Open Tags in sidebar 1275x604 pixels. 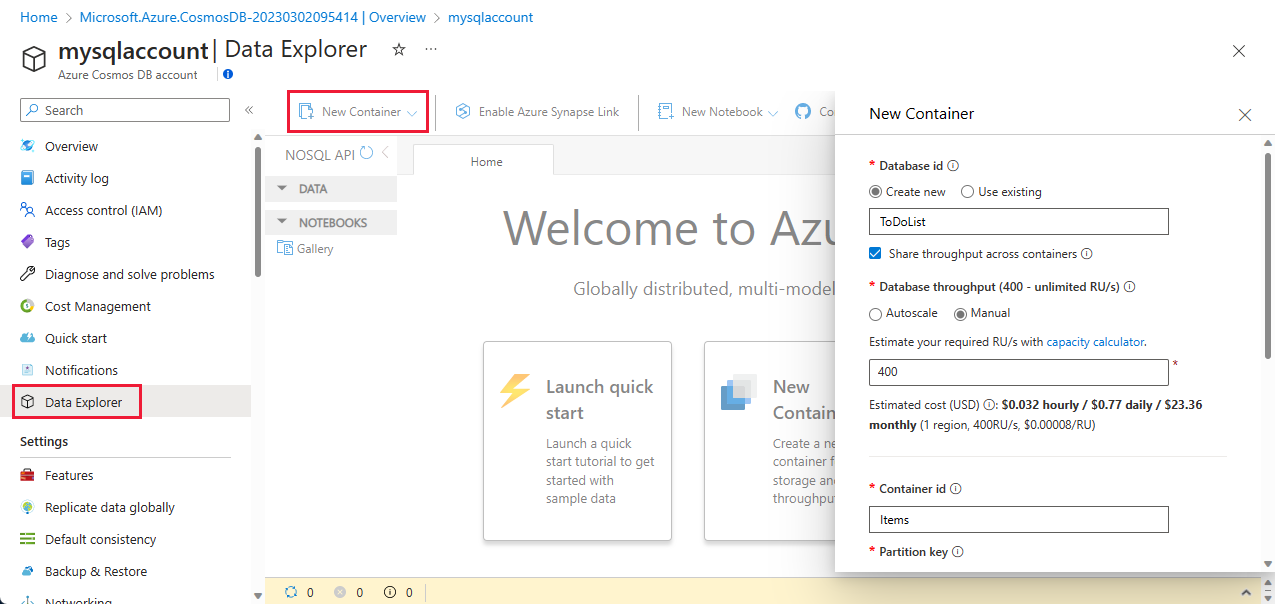(57, 242)
